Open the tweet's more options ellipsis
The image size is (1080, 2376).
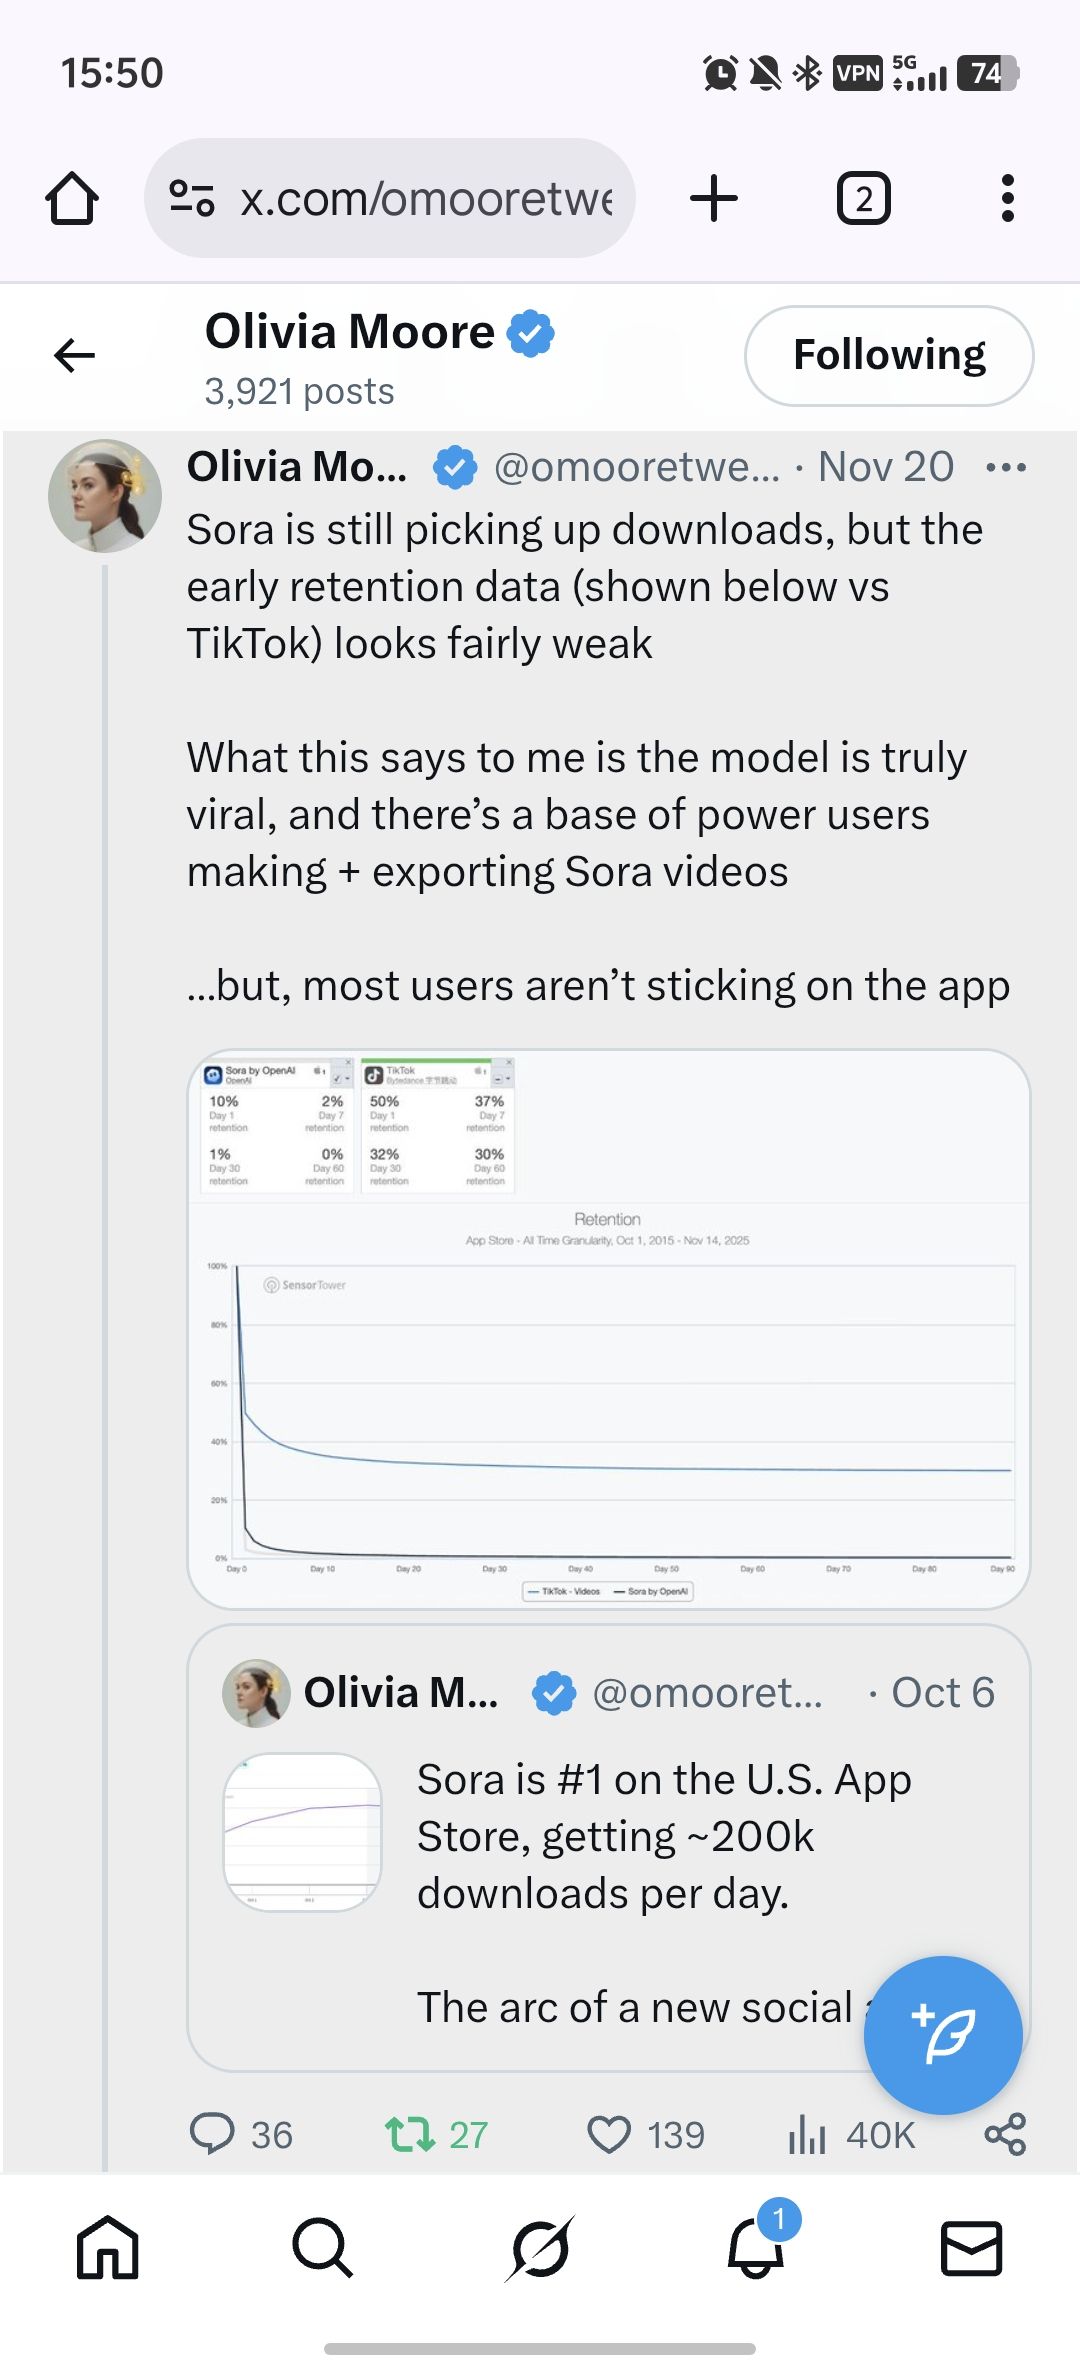tap(1005, 467)
